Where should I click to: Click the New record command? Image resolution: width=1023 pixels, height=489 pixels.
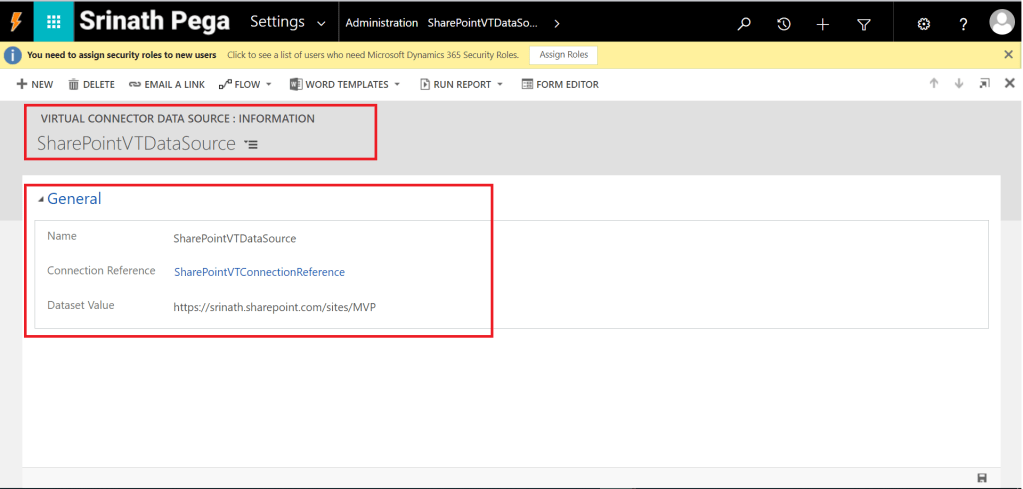[35, 85]
